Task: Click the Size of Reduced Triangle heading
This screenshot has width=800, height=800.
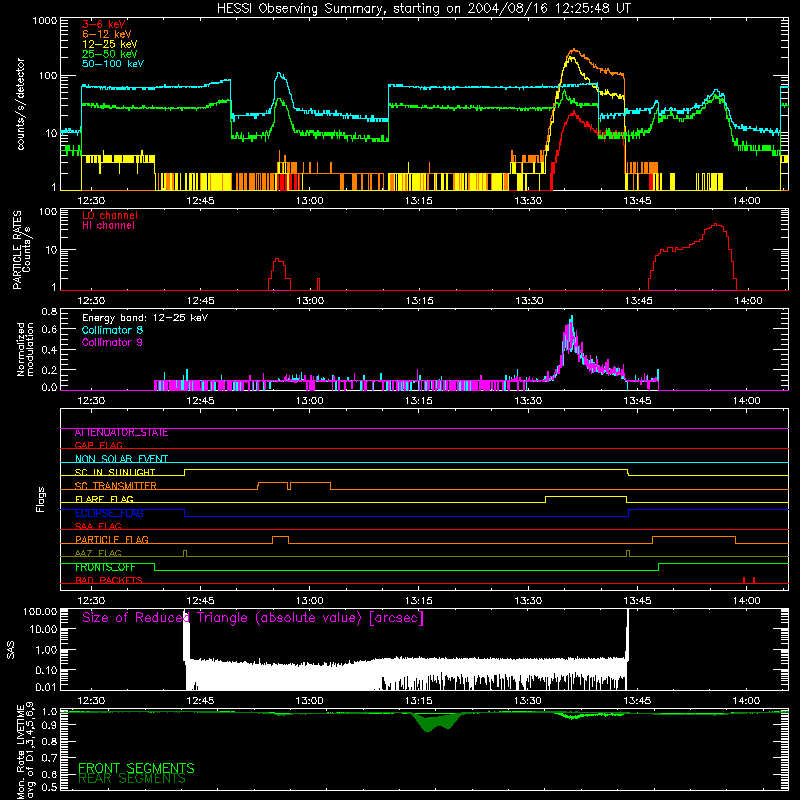Action: [253, 618]
